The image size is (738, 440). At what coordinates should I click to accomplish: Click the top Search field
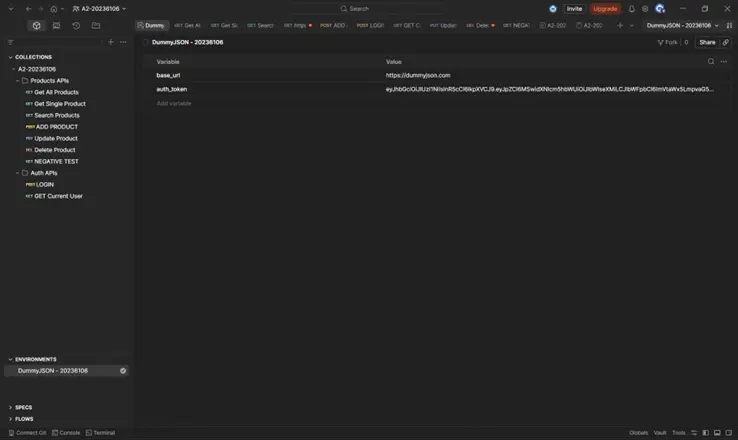369,8
